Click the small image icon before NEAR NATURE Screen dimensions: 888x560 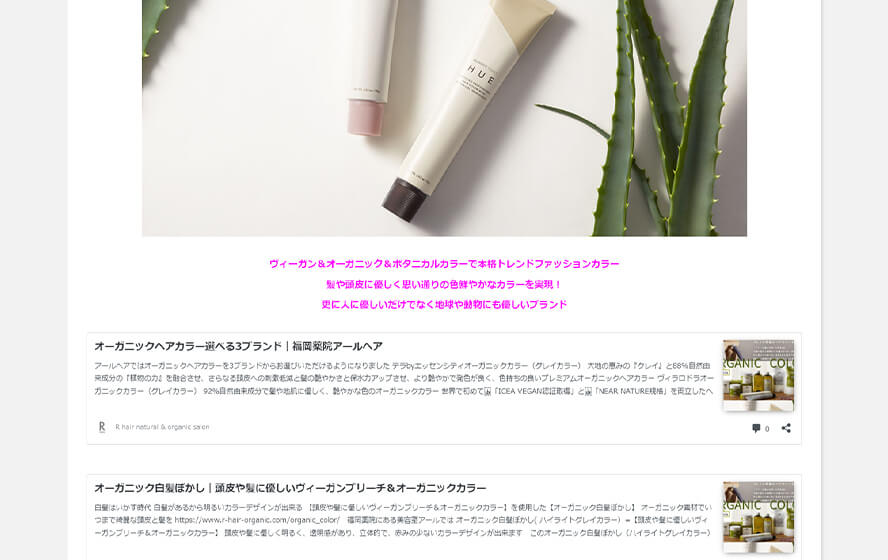coord(588,391)
